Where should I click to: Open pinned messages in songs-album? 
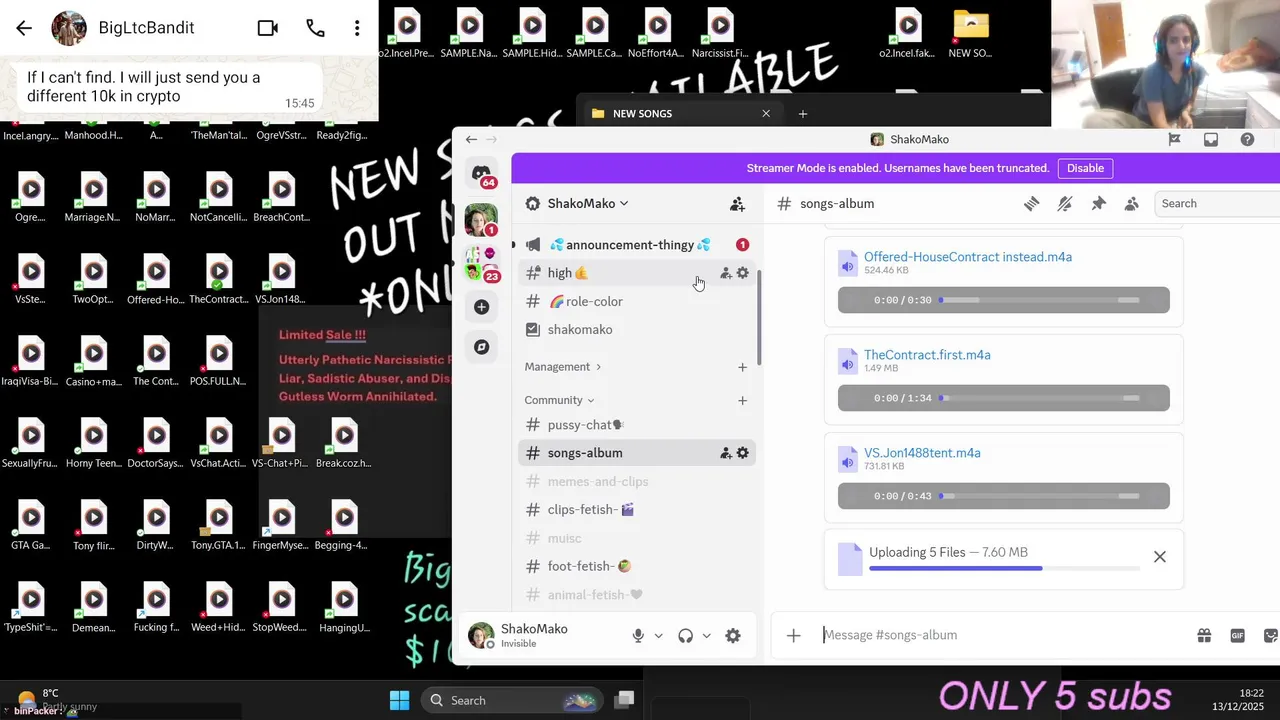pyautogui.click(x=1098, y=204)
